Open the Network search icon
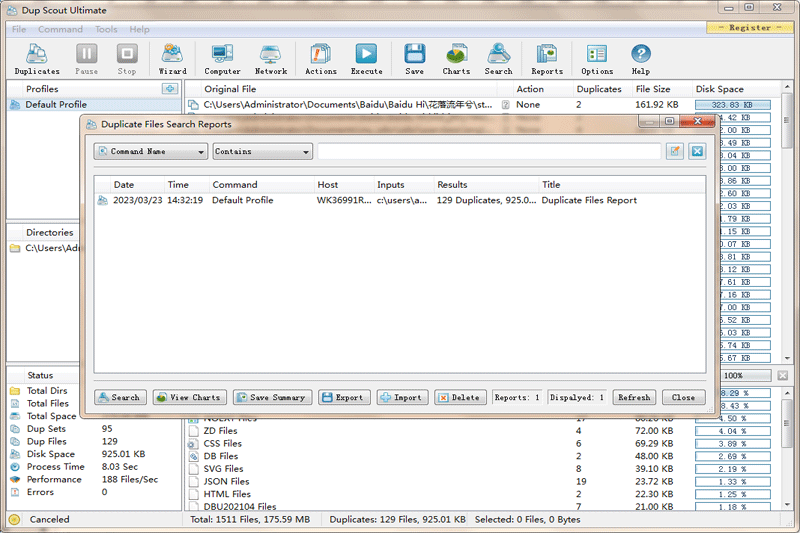This screenshot has width=800, height=533. point(271,59)
